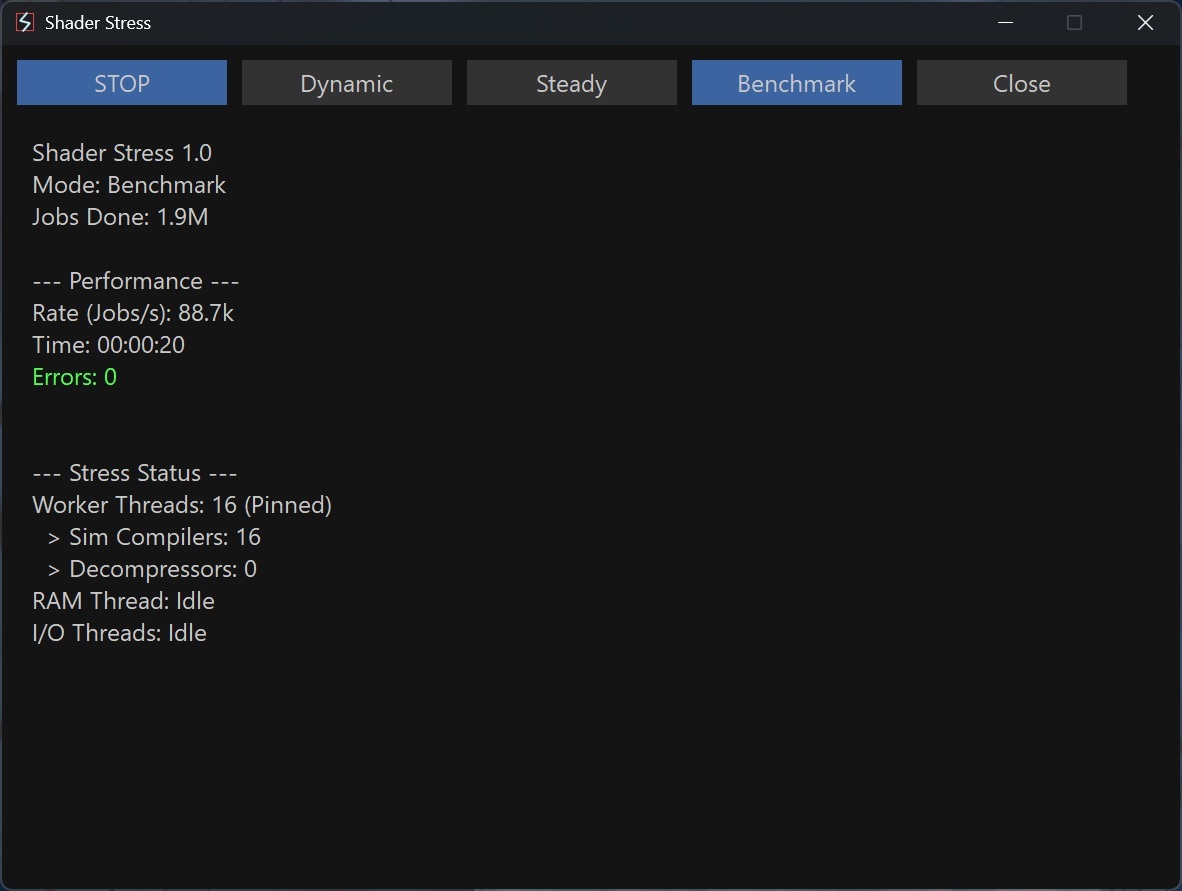Select the Steady mode button
Screen dimensions: 1182x891
coord(571,83)
